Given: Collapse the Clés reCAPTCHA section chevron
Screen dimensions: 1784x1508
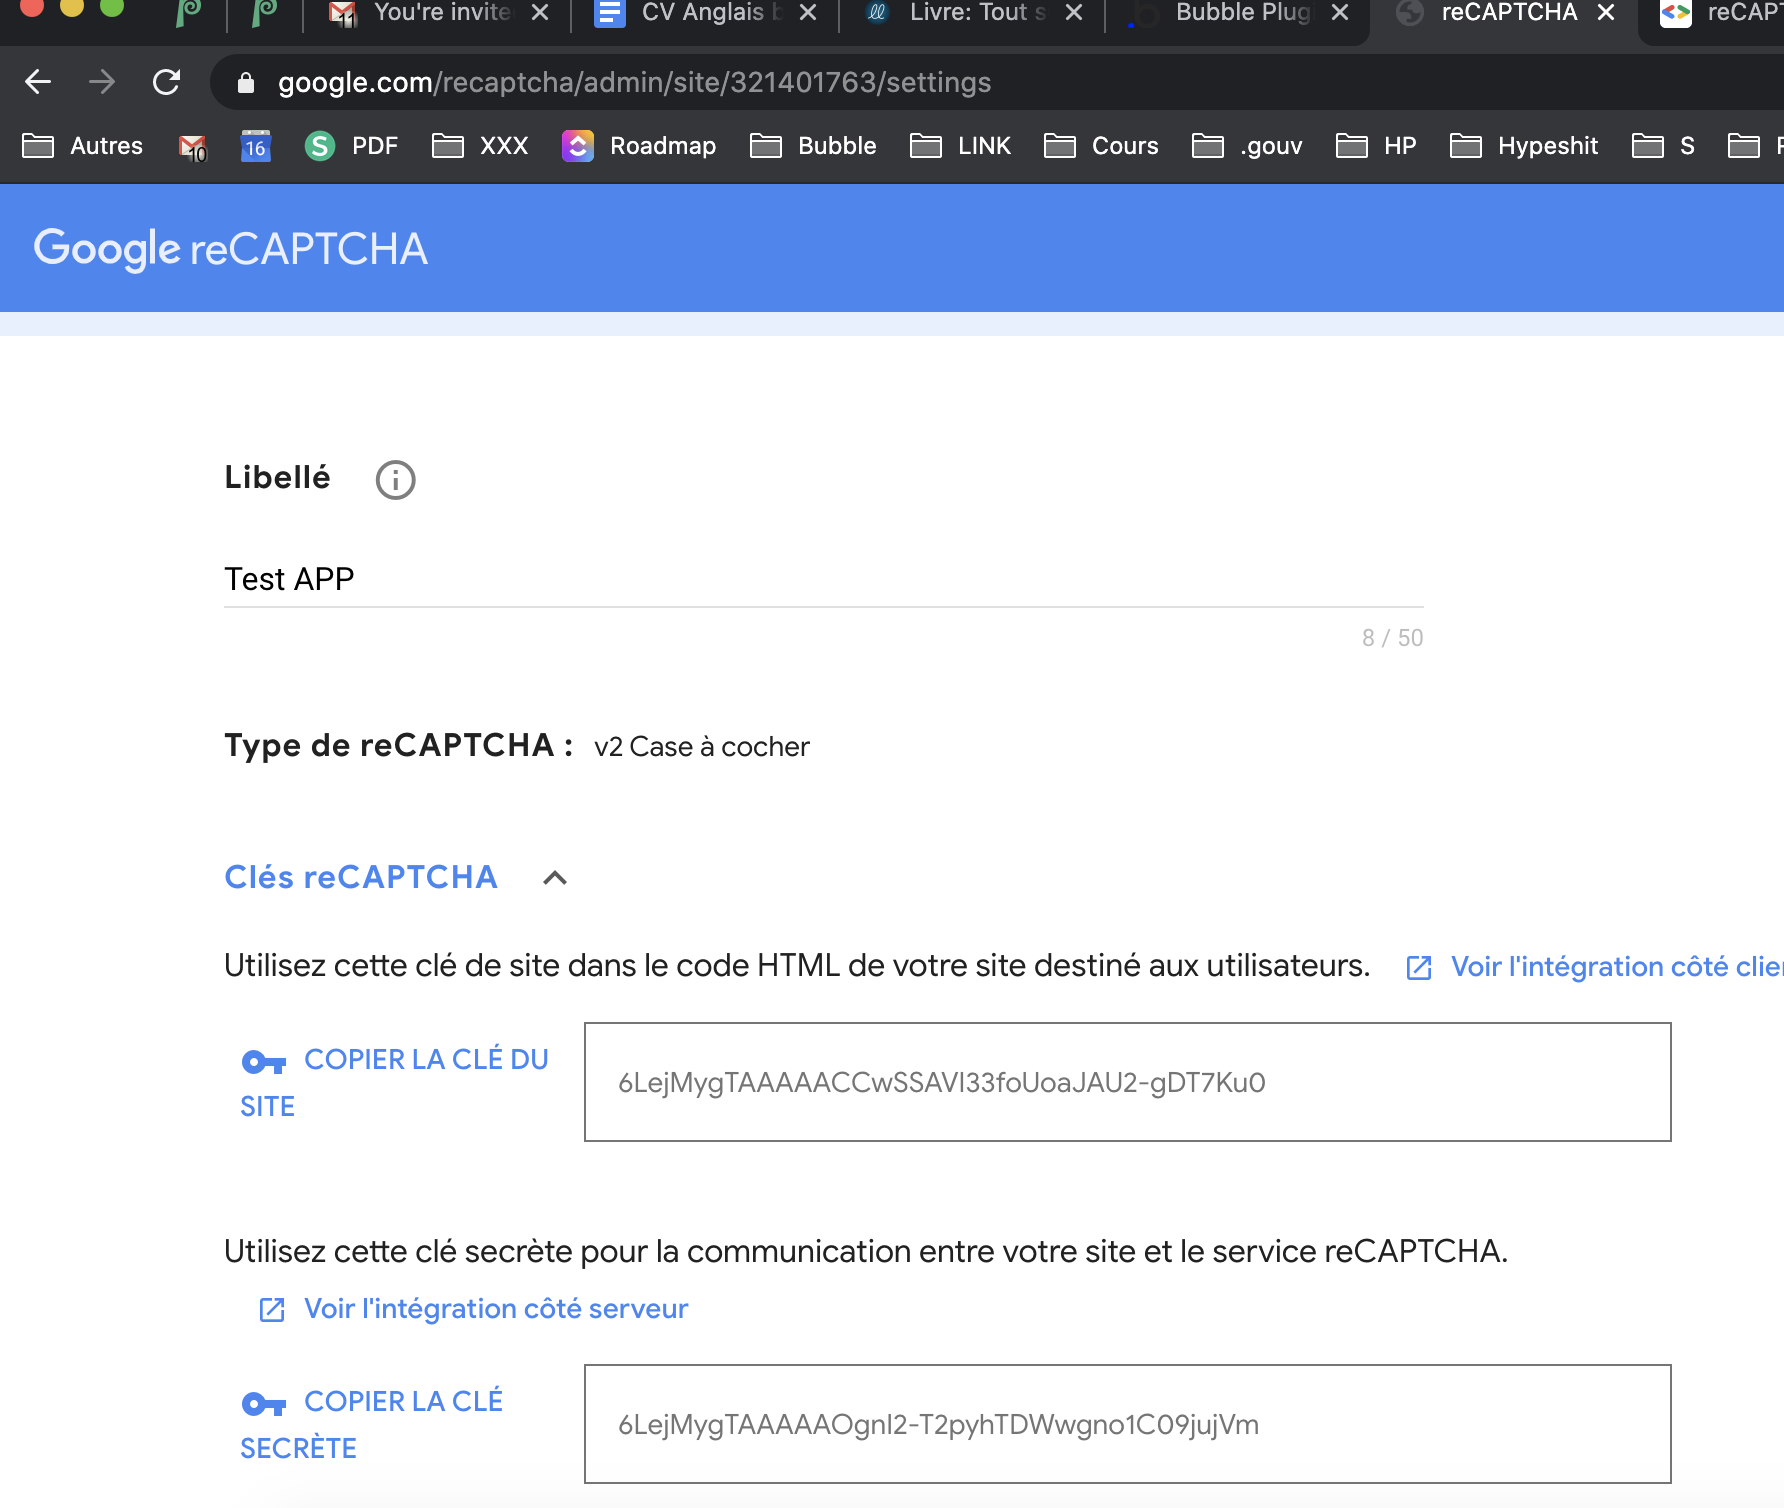Looking at the screenshot, I should (555, 878).
